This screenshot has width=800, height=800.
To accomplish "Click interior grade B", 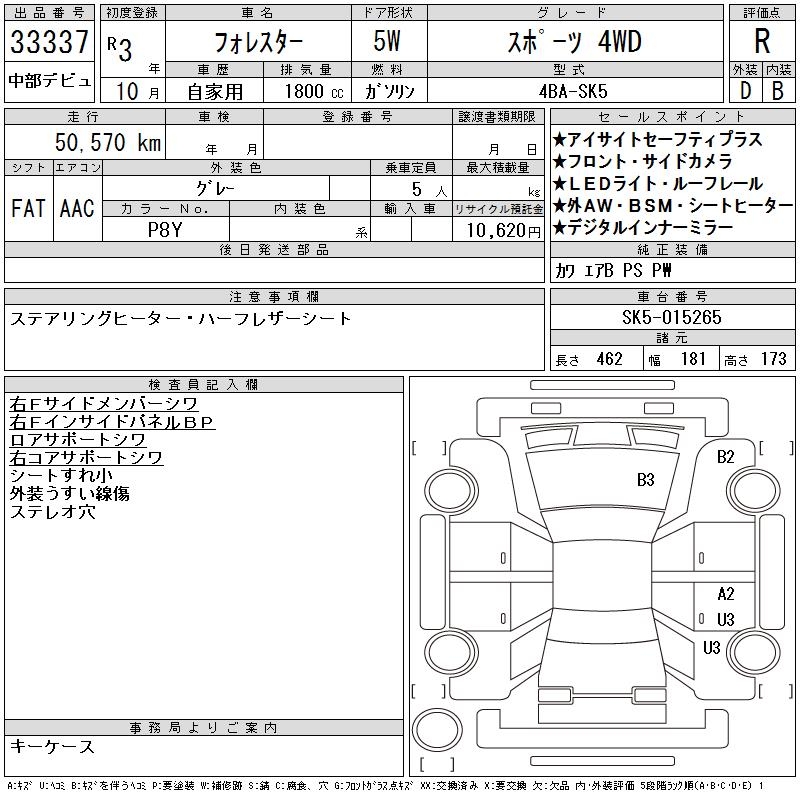I will point(778,91).
